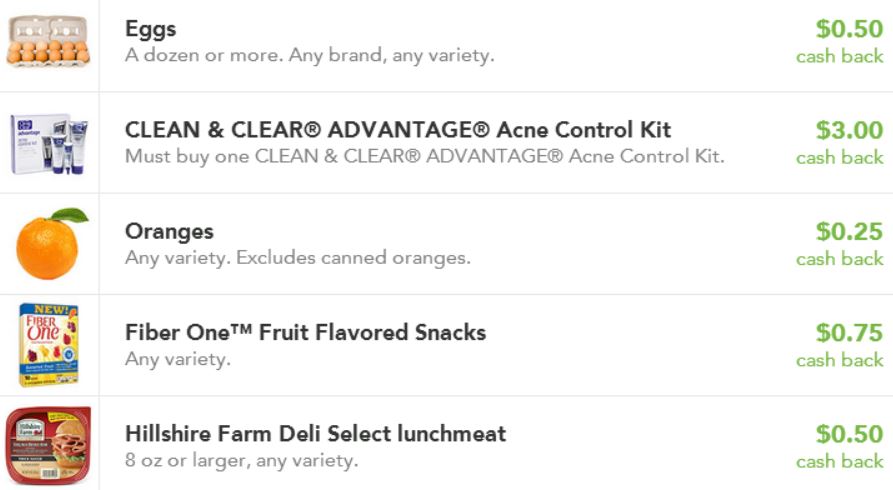Click "8 oz or larger" lunchmeat description
Image resolution: width=893 pixels, height=490 pixels.
[241, 460]
